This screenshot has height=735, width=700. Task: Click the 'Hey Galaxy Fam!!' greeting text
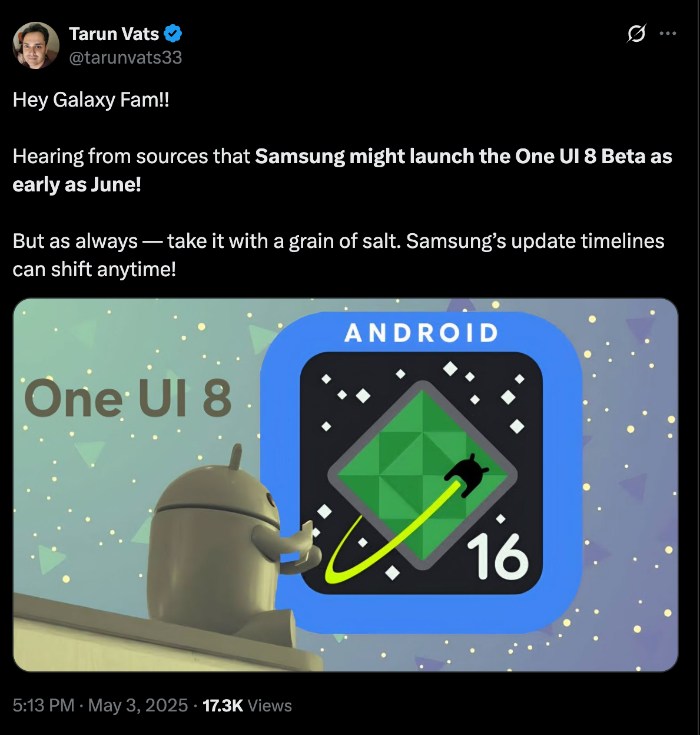90,99
